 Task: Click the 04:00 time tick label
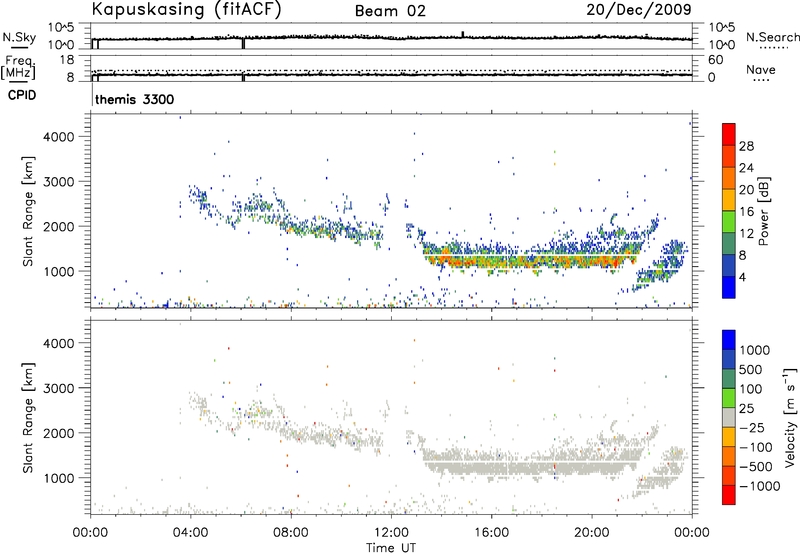coord(190,533)
